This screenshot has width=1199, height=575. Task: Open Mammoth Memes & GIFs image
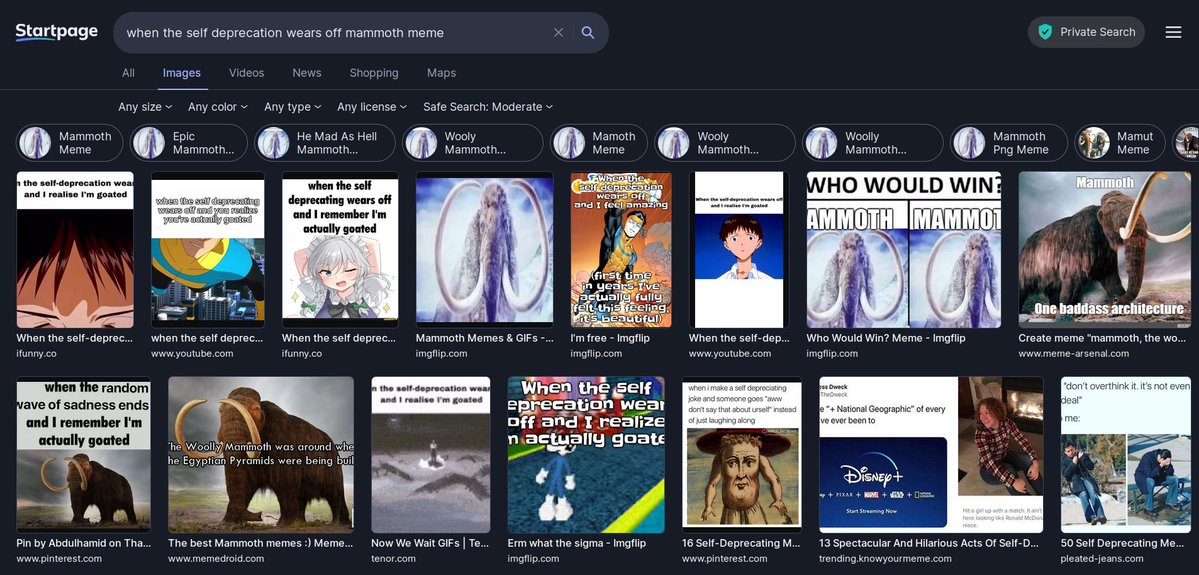(x=484, y=249)
